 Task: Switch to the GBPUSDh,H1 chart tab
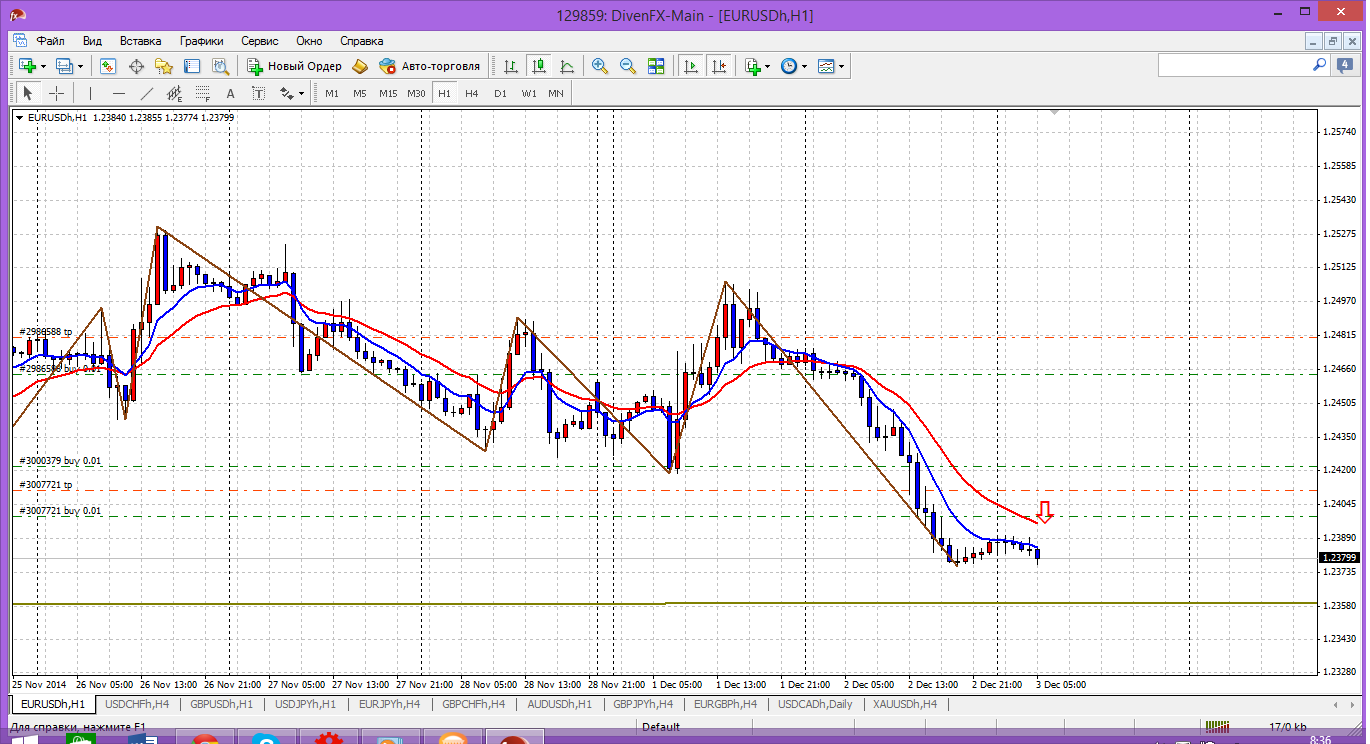pos(221,704)
